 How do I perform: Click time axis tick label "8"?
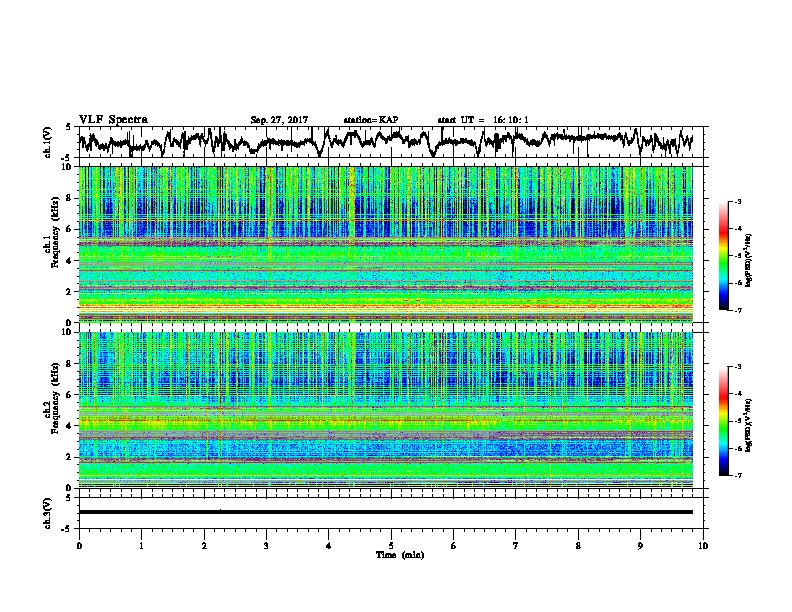click(578, 546)
